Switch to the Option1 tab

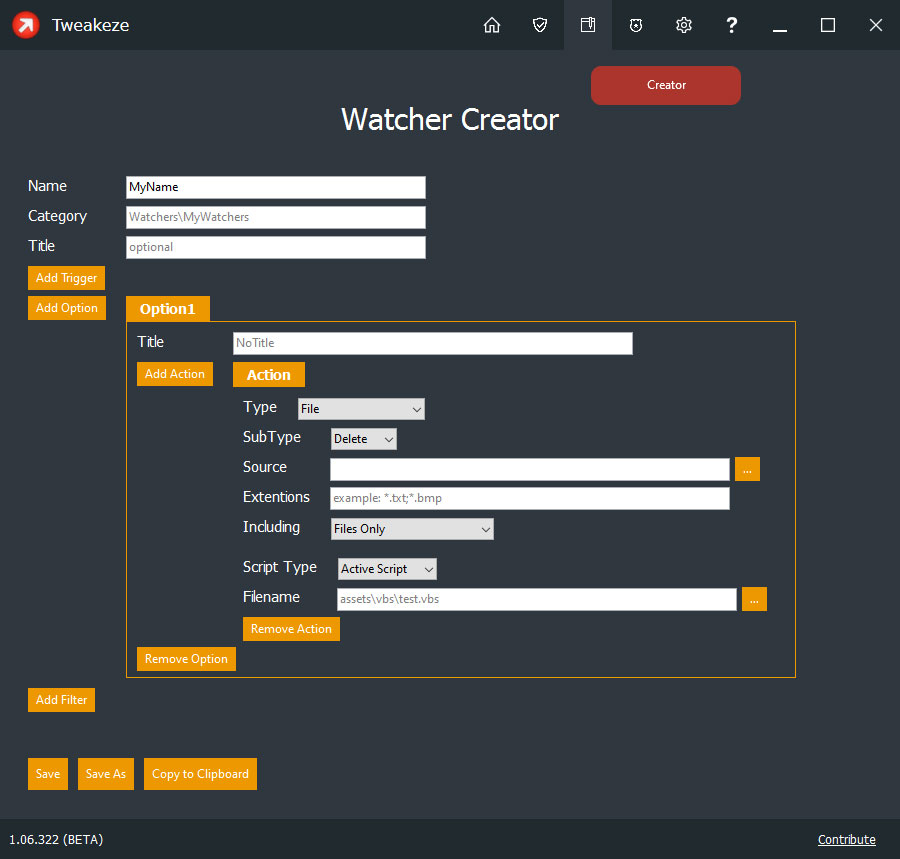coord(167,309)
